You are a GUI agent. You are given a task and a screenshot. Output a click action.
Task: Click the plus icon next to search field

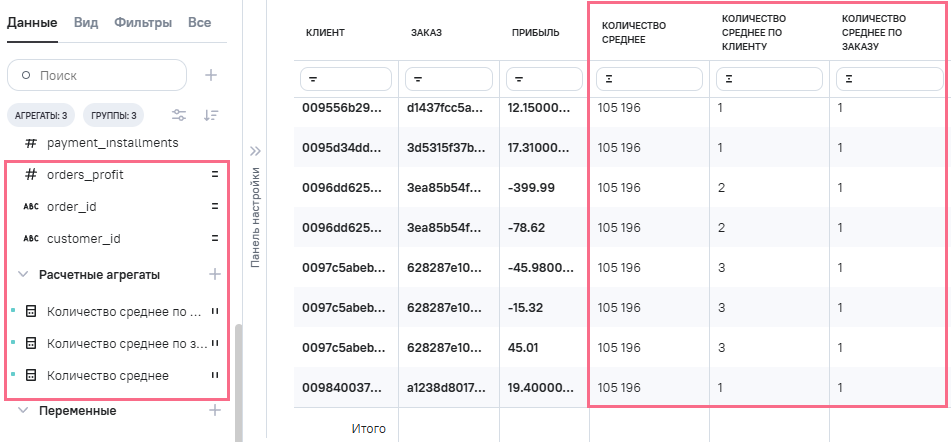coord(211,75)
